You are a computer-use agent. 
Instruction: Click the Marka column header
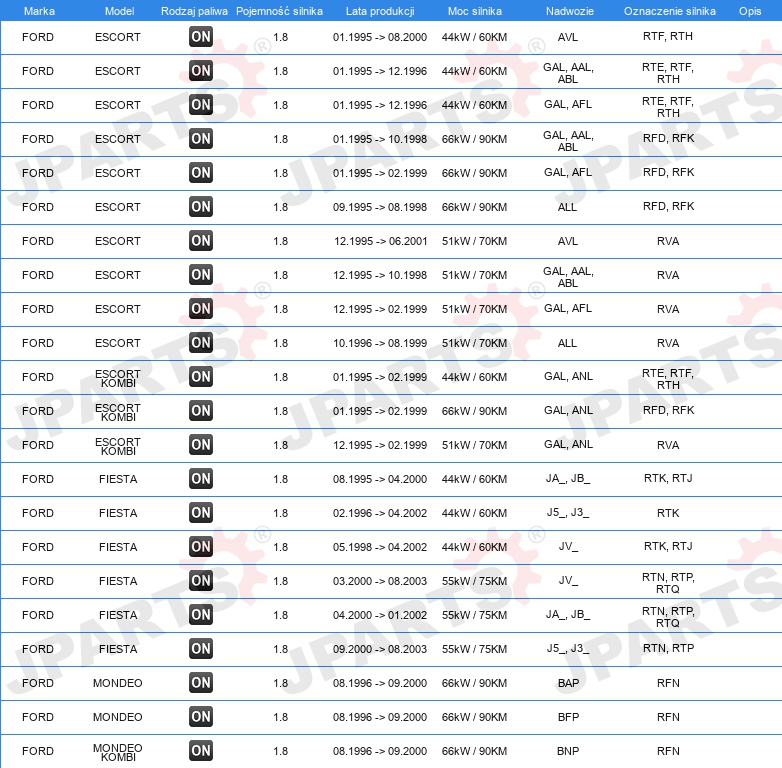click(x=39, y=11)
